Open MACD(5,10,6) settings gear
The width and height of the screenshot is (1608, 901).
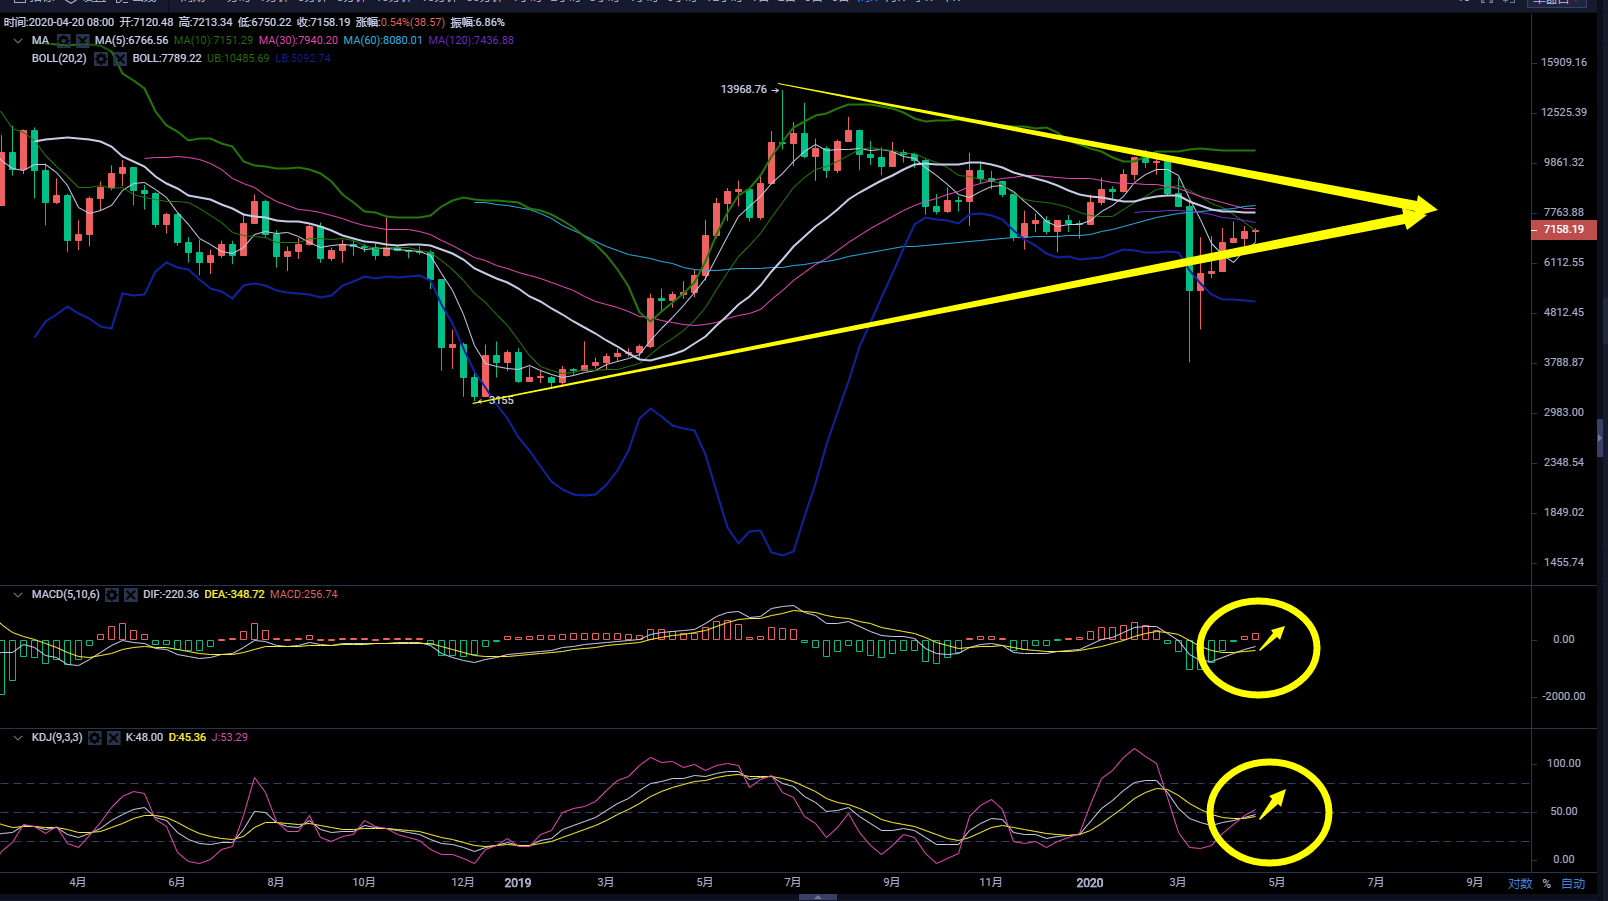pos(112,595)
